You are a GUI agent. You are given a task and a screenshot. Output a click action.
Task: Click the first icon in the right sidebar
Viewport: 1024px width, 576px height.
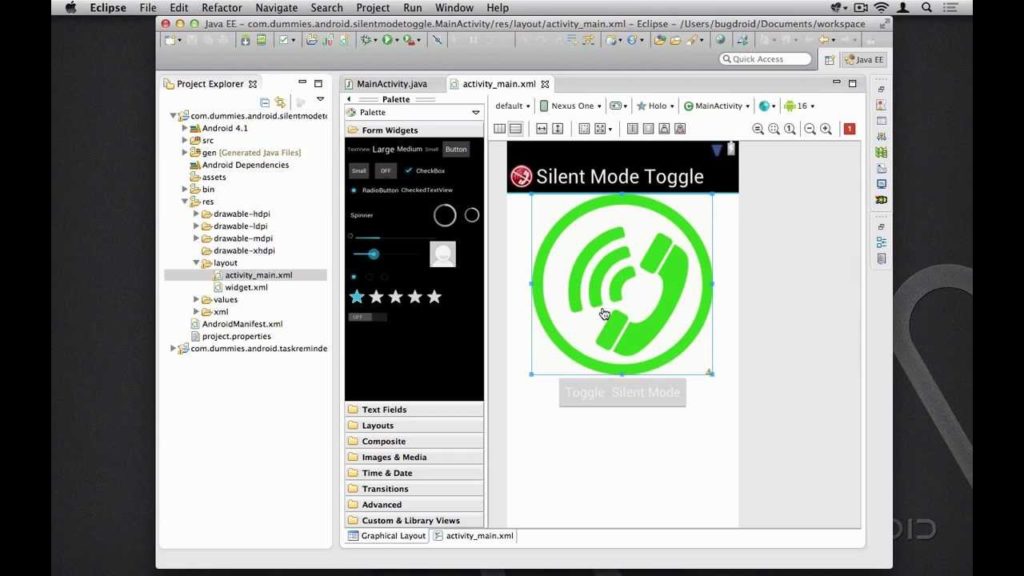point(881,89)
